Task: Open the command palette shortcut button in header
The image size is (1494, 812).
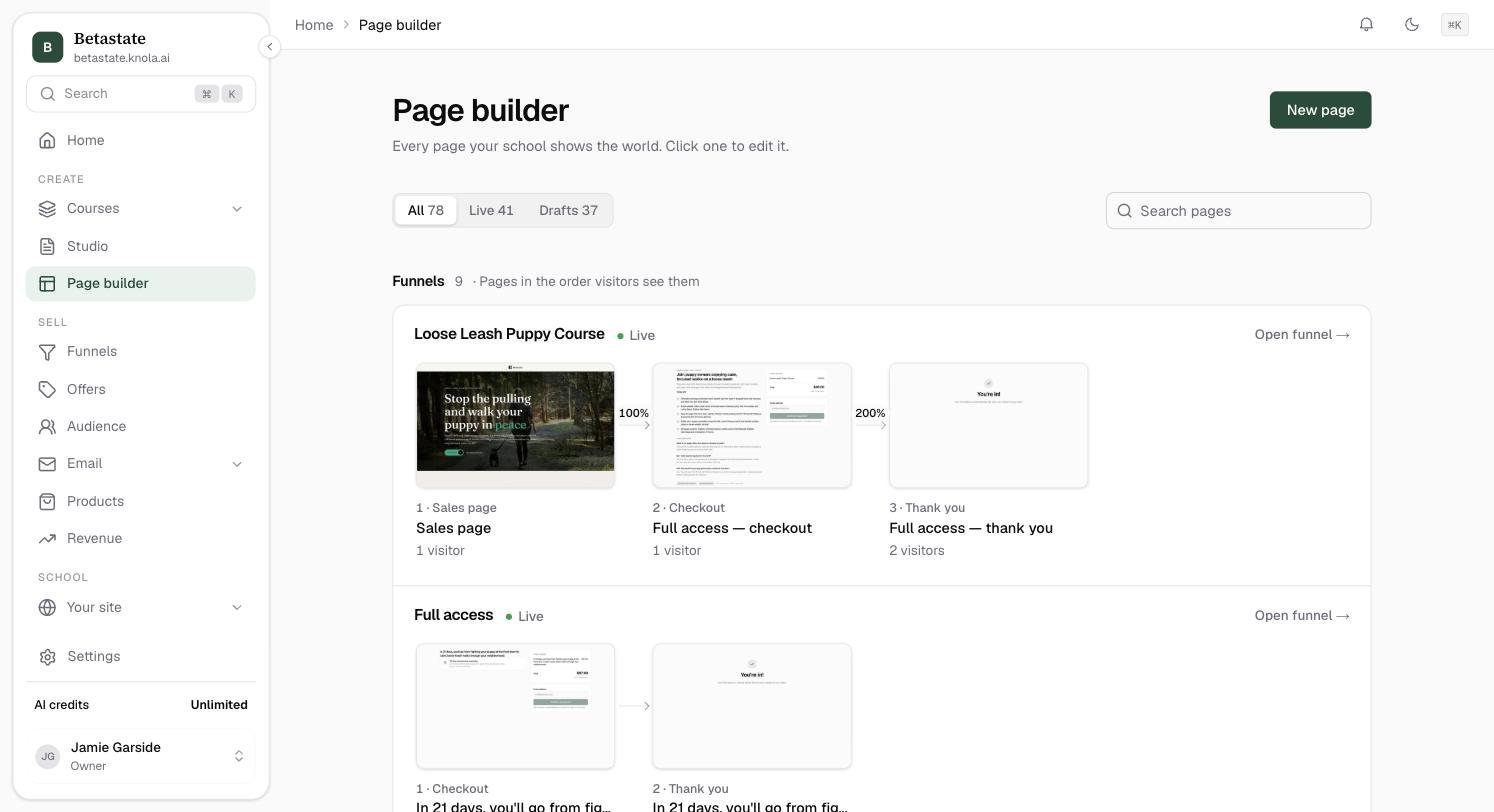Action: click(1455, 25)
